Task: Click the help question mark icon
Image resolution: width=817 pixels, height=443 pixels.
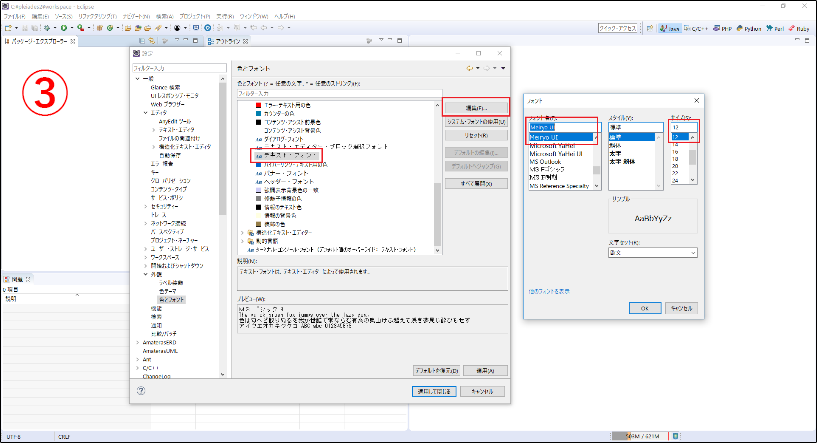Action: point(141,389)
